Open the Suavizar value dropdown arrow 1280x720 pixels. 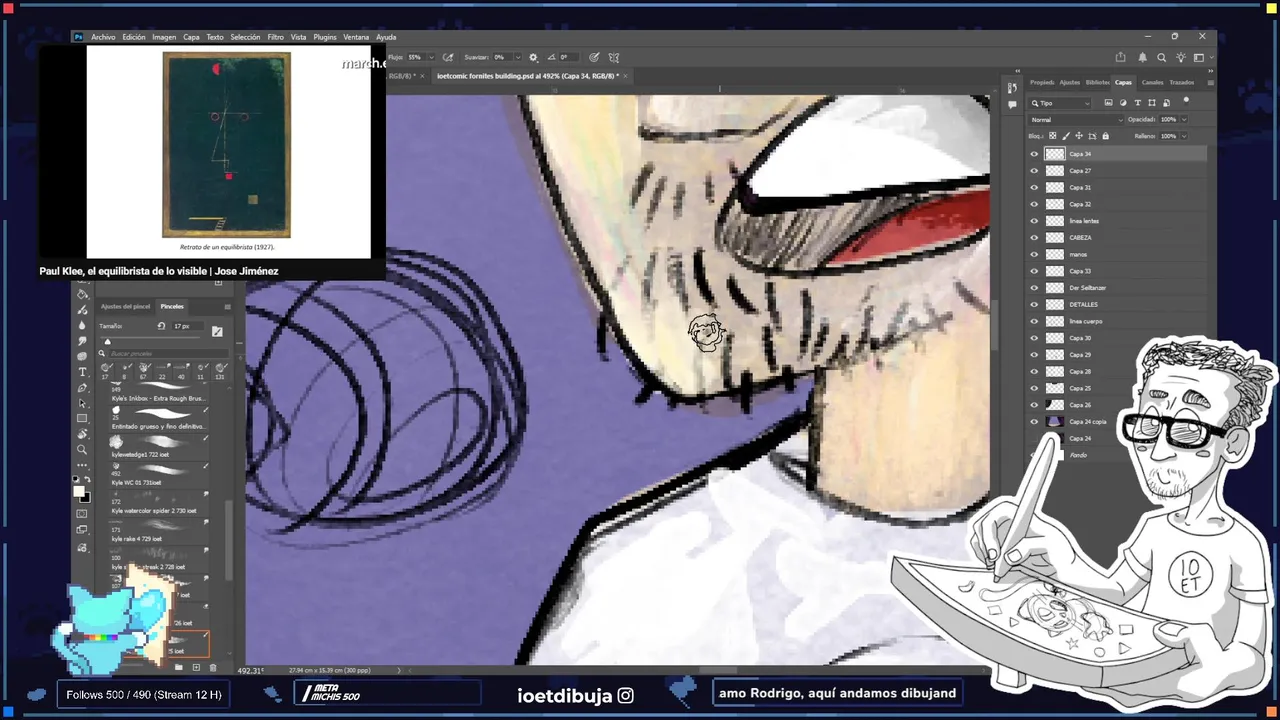coord(518,57)
